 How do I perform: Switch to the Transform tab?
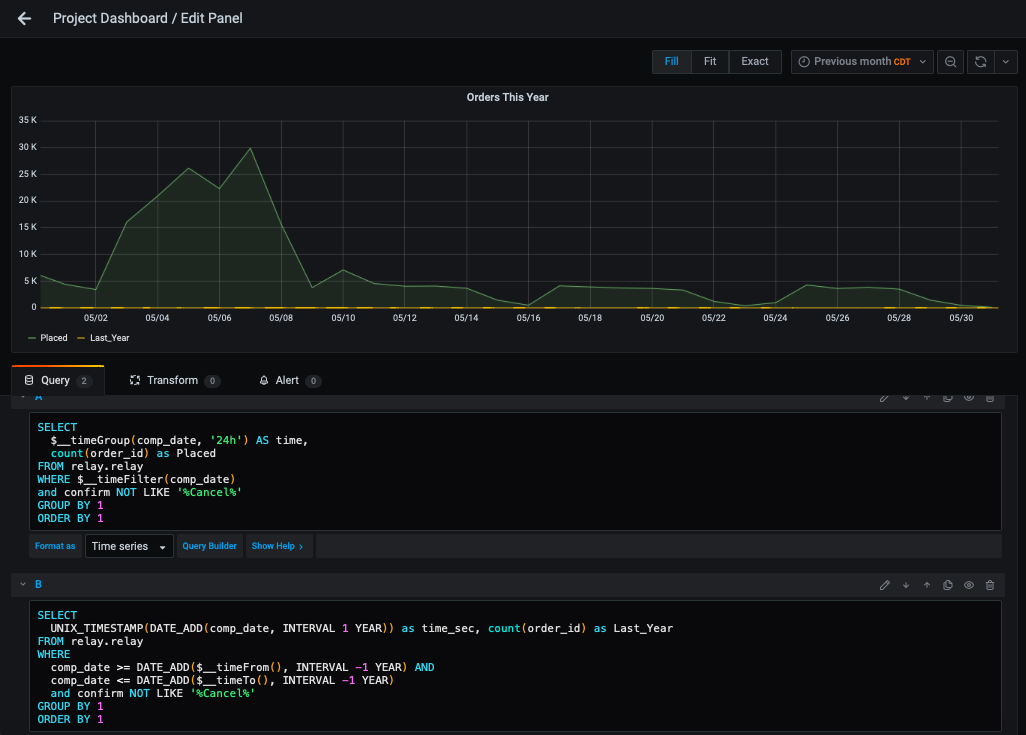coord(172,381)
